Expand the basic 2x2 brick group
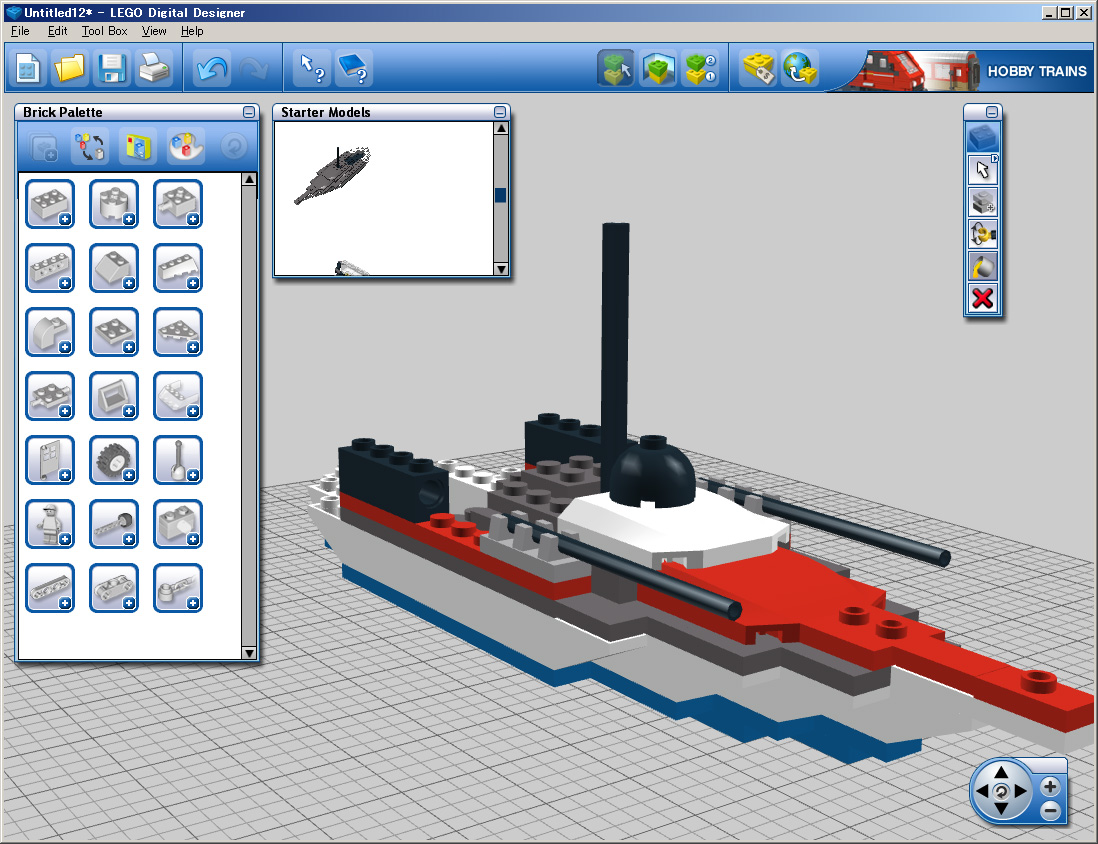This screenshot has width=1098, height=844. tap(50, 204)
